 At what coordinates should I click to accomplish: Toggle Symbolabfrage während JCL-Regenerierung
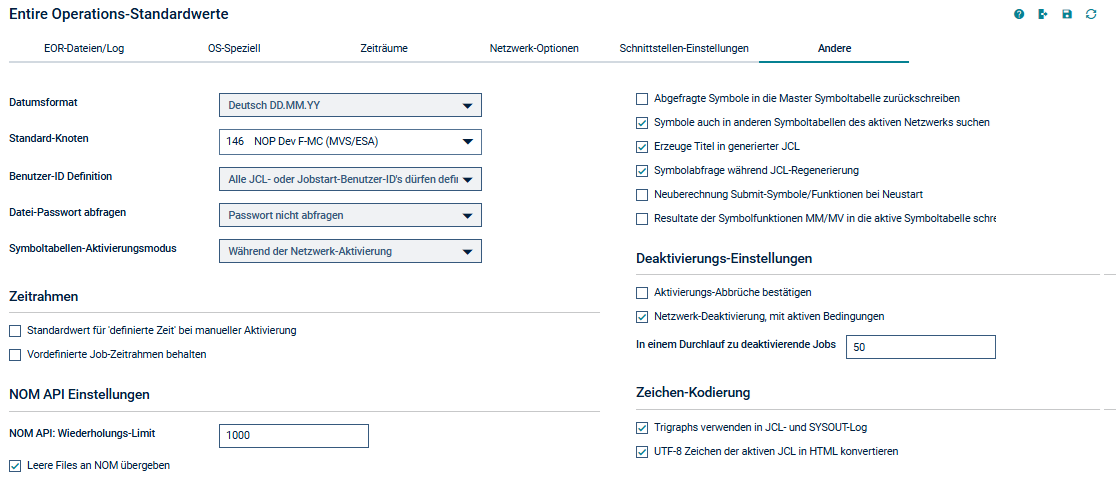point(642,171)
